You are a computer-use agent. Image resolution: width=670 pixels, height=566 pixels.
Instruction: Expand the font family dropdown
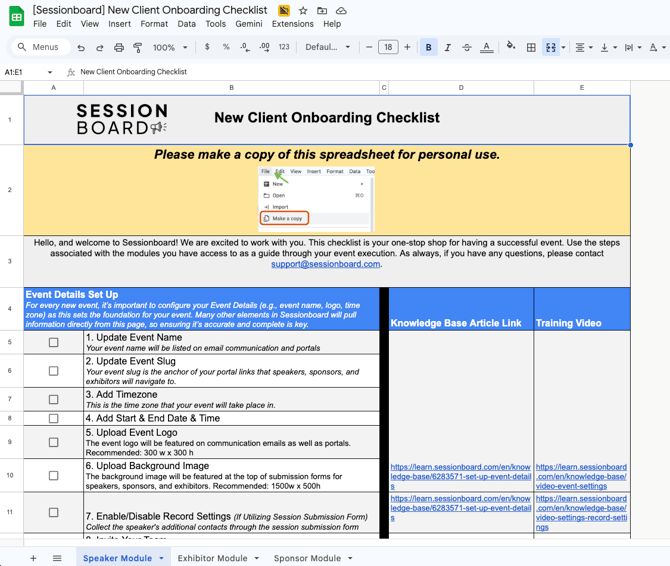tap(328, 47)
